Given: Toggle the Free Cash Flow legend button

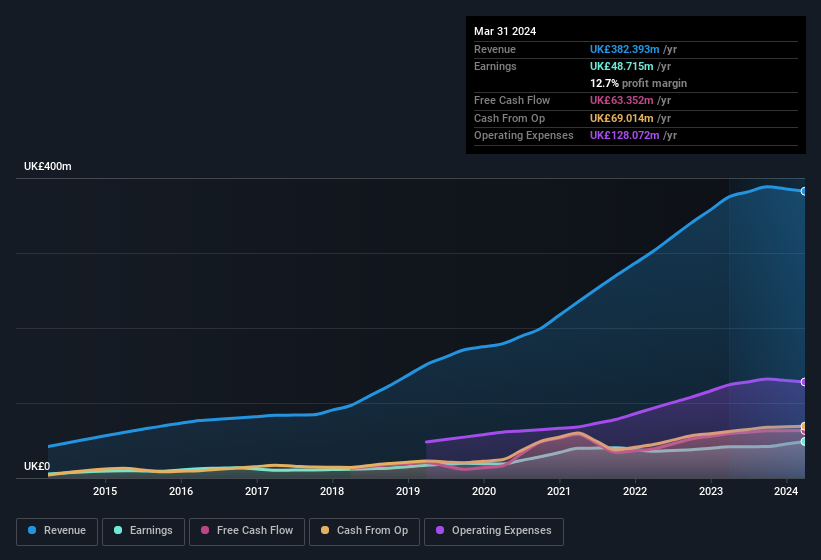Looking at the screenshot, I should click(x=247, y=531).
